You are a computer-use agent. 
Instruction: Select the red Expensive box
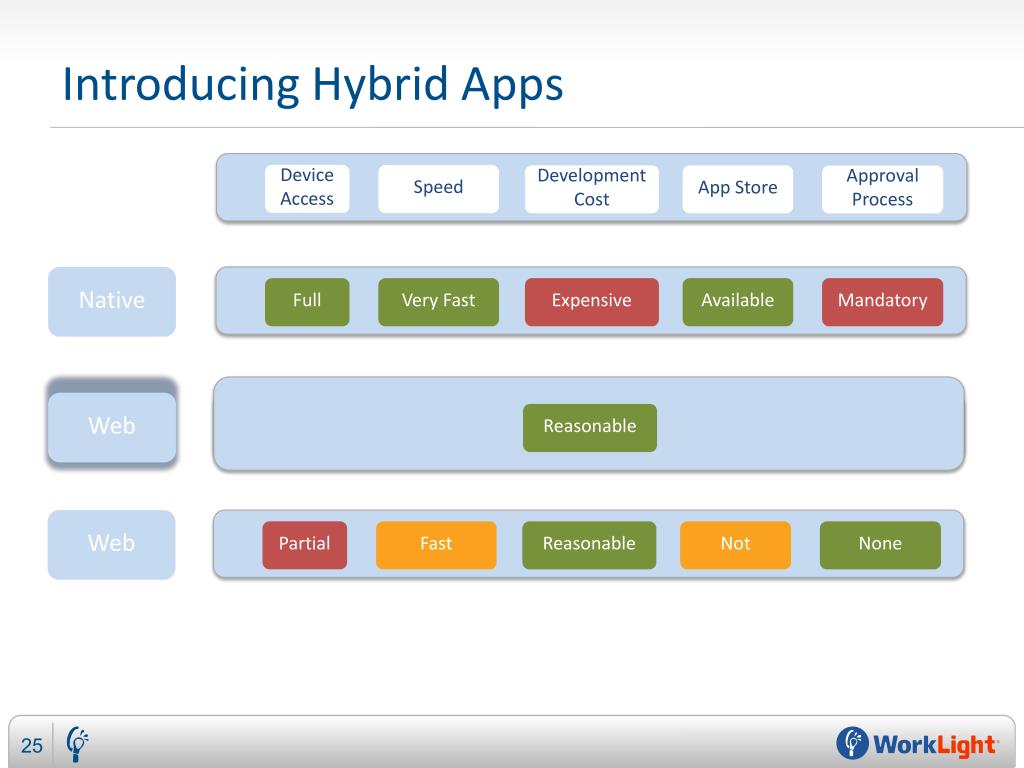[x=592, y=302]
